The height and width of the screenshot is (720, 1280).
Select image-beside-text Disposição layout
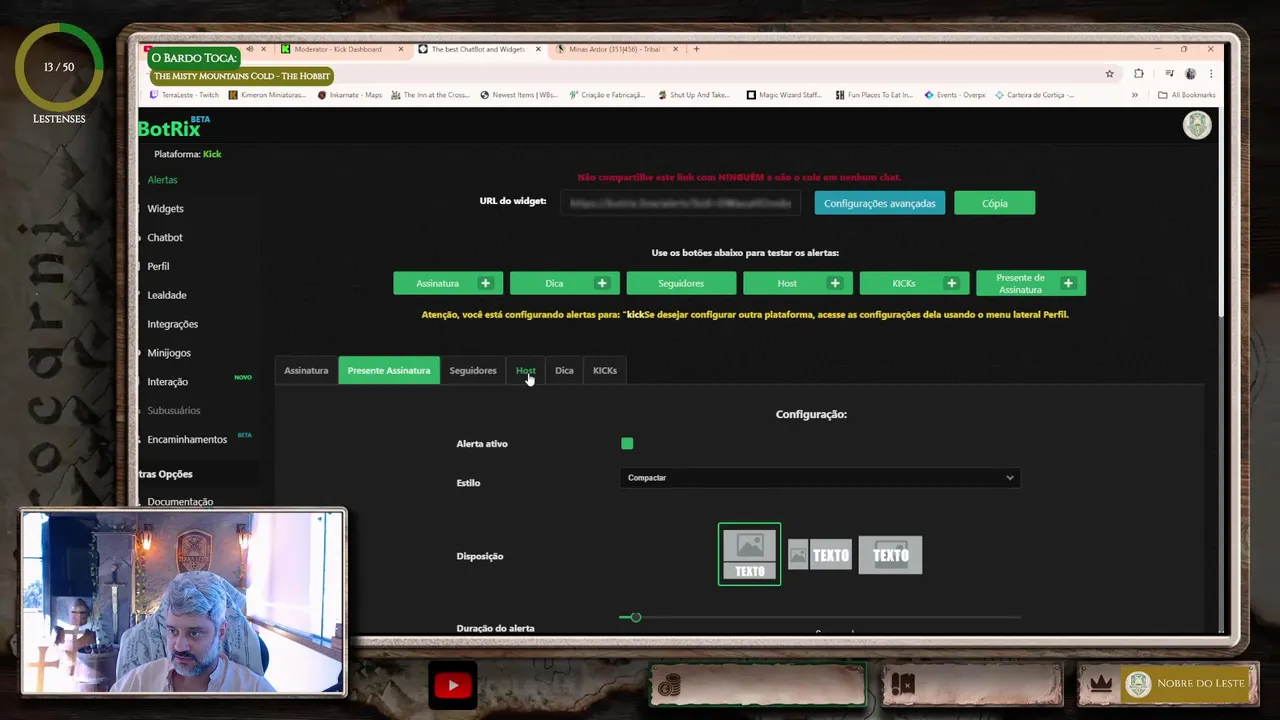click(x=820, y=554)
